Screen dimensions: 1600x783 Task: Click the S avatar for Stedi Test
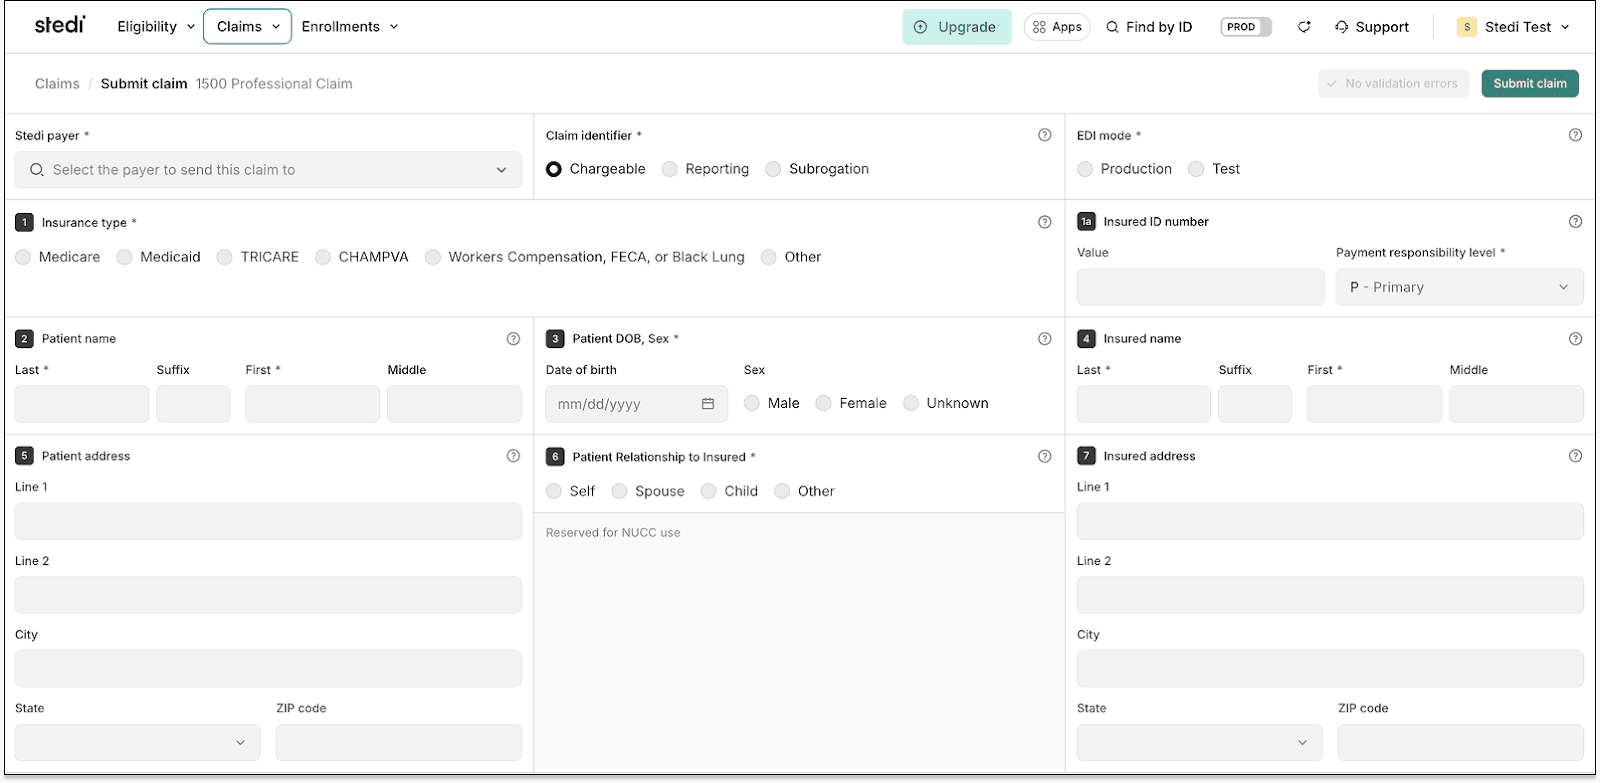pyautogui.click(x=1467, y=27)
